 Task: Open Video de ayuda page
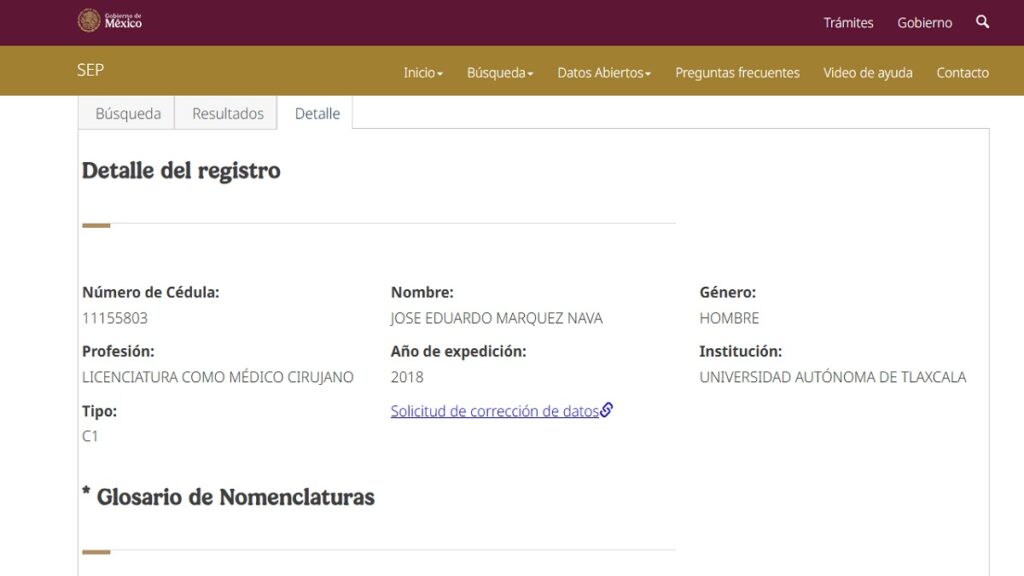867,73
